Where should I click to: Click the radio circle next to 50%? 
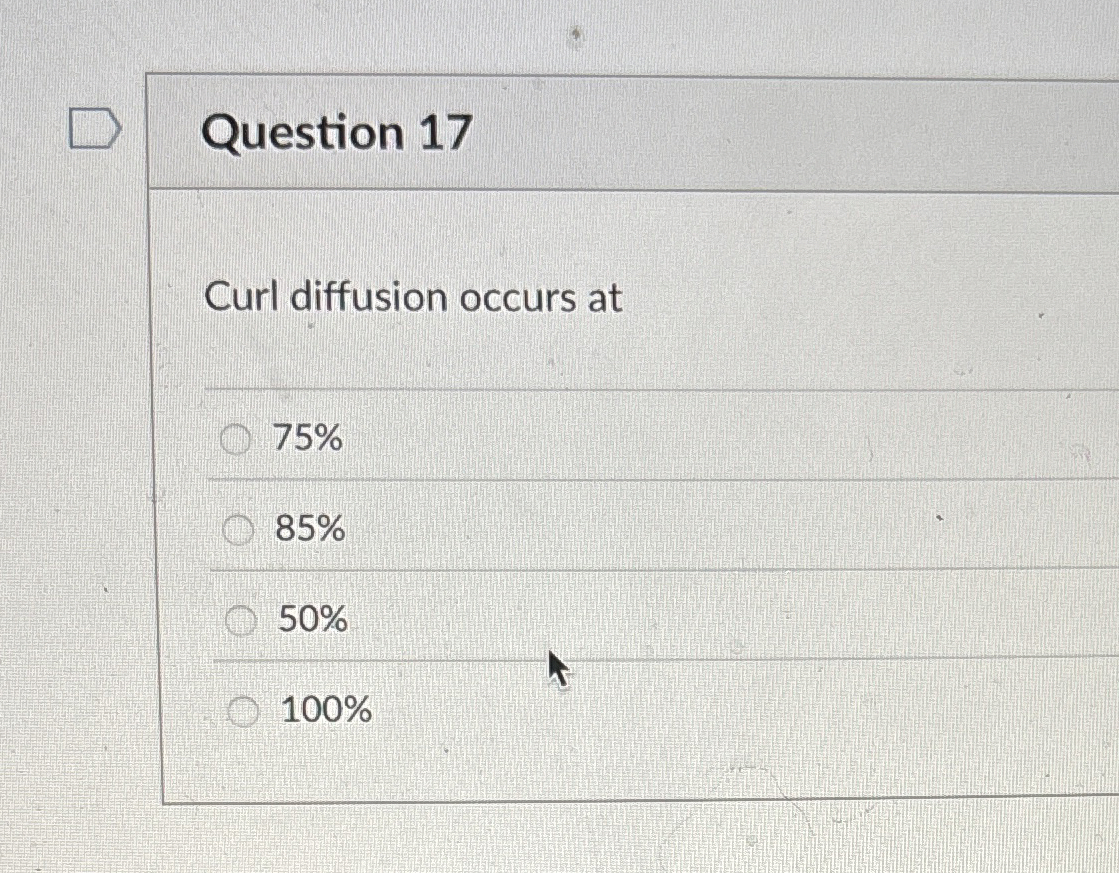tap(238, 620)
